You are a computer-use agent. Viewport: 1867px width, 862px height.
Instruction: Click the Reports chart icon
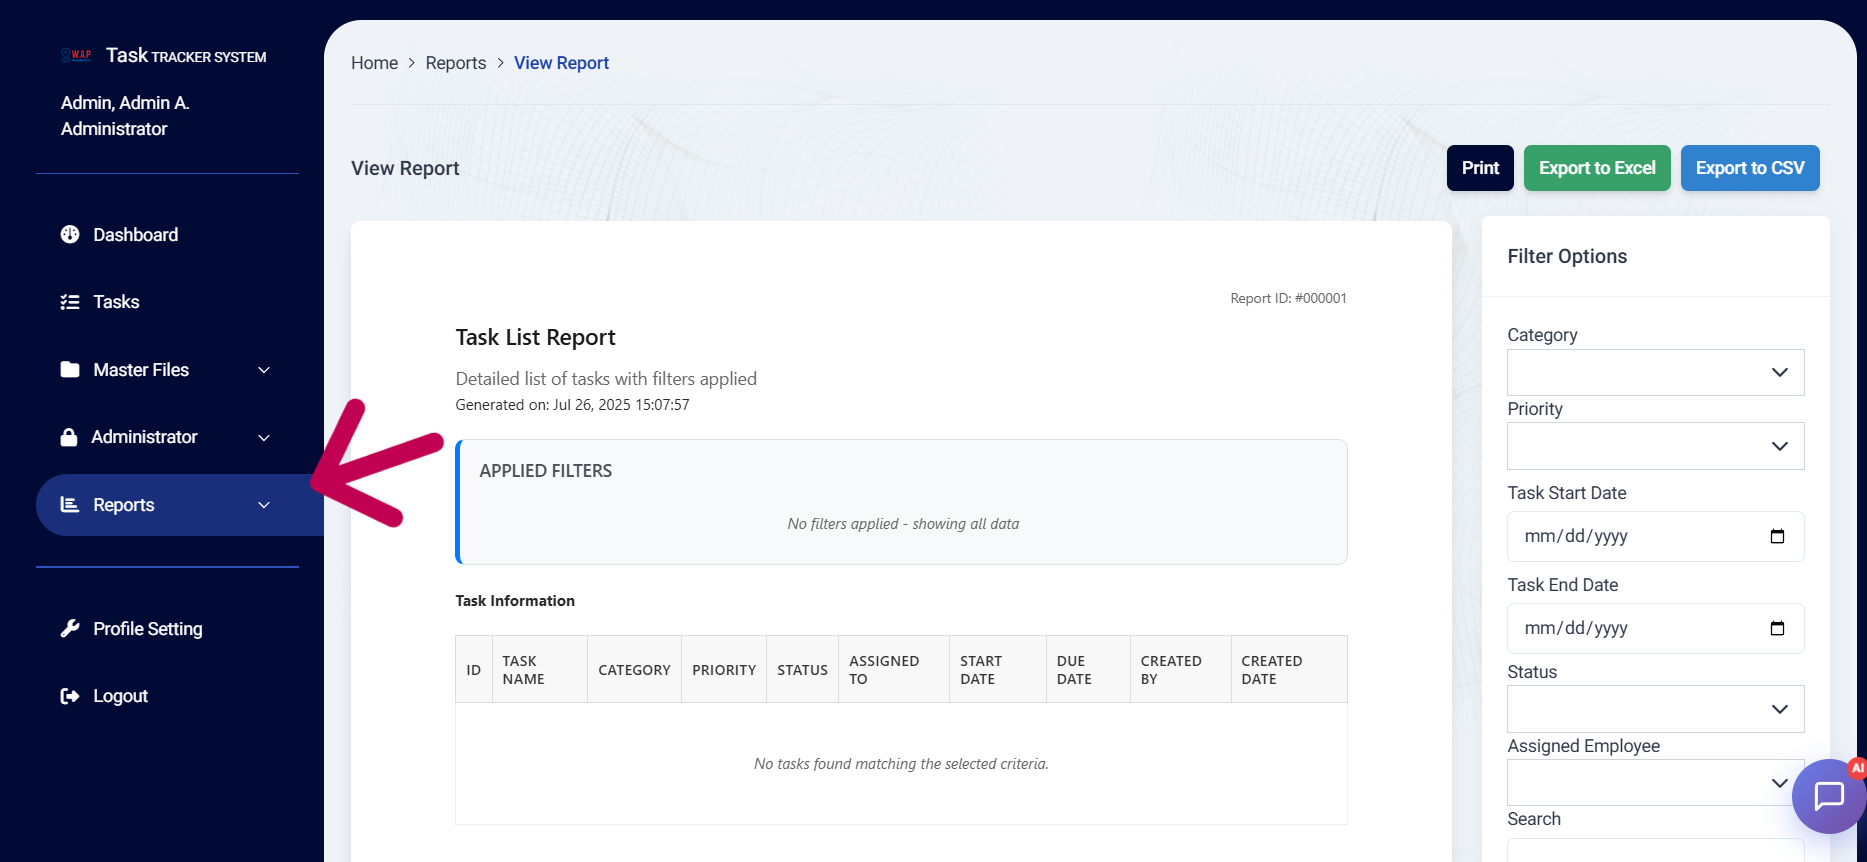(x=70, y=505)
